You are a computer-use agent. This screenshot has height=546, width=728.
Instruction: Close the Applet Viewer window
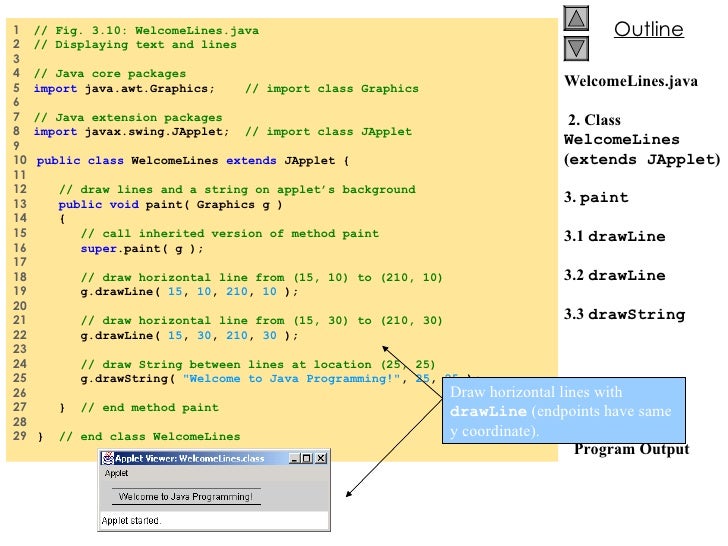click(x=321, y=458)
